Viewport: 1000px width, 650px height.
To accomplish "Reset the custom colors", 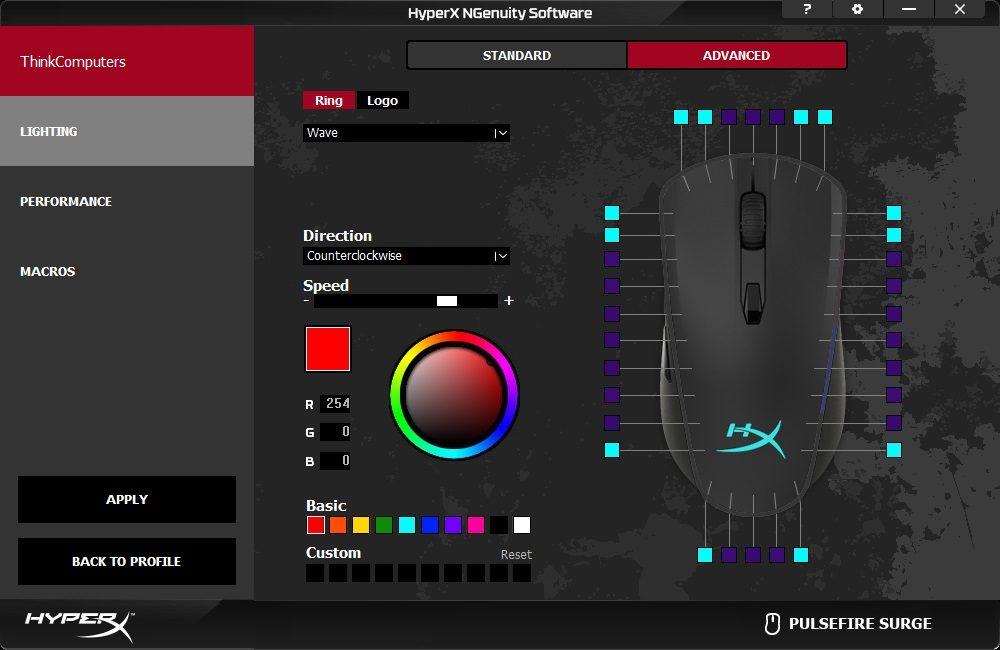I will click(x=516, y=554).
